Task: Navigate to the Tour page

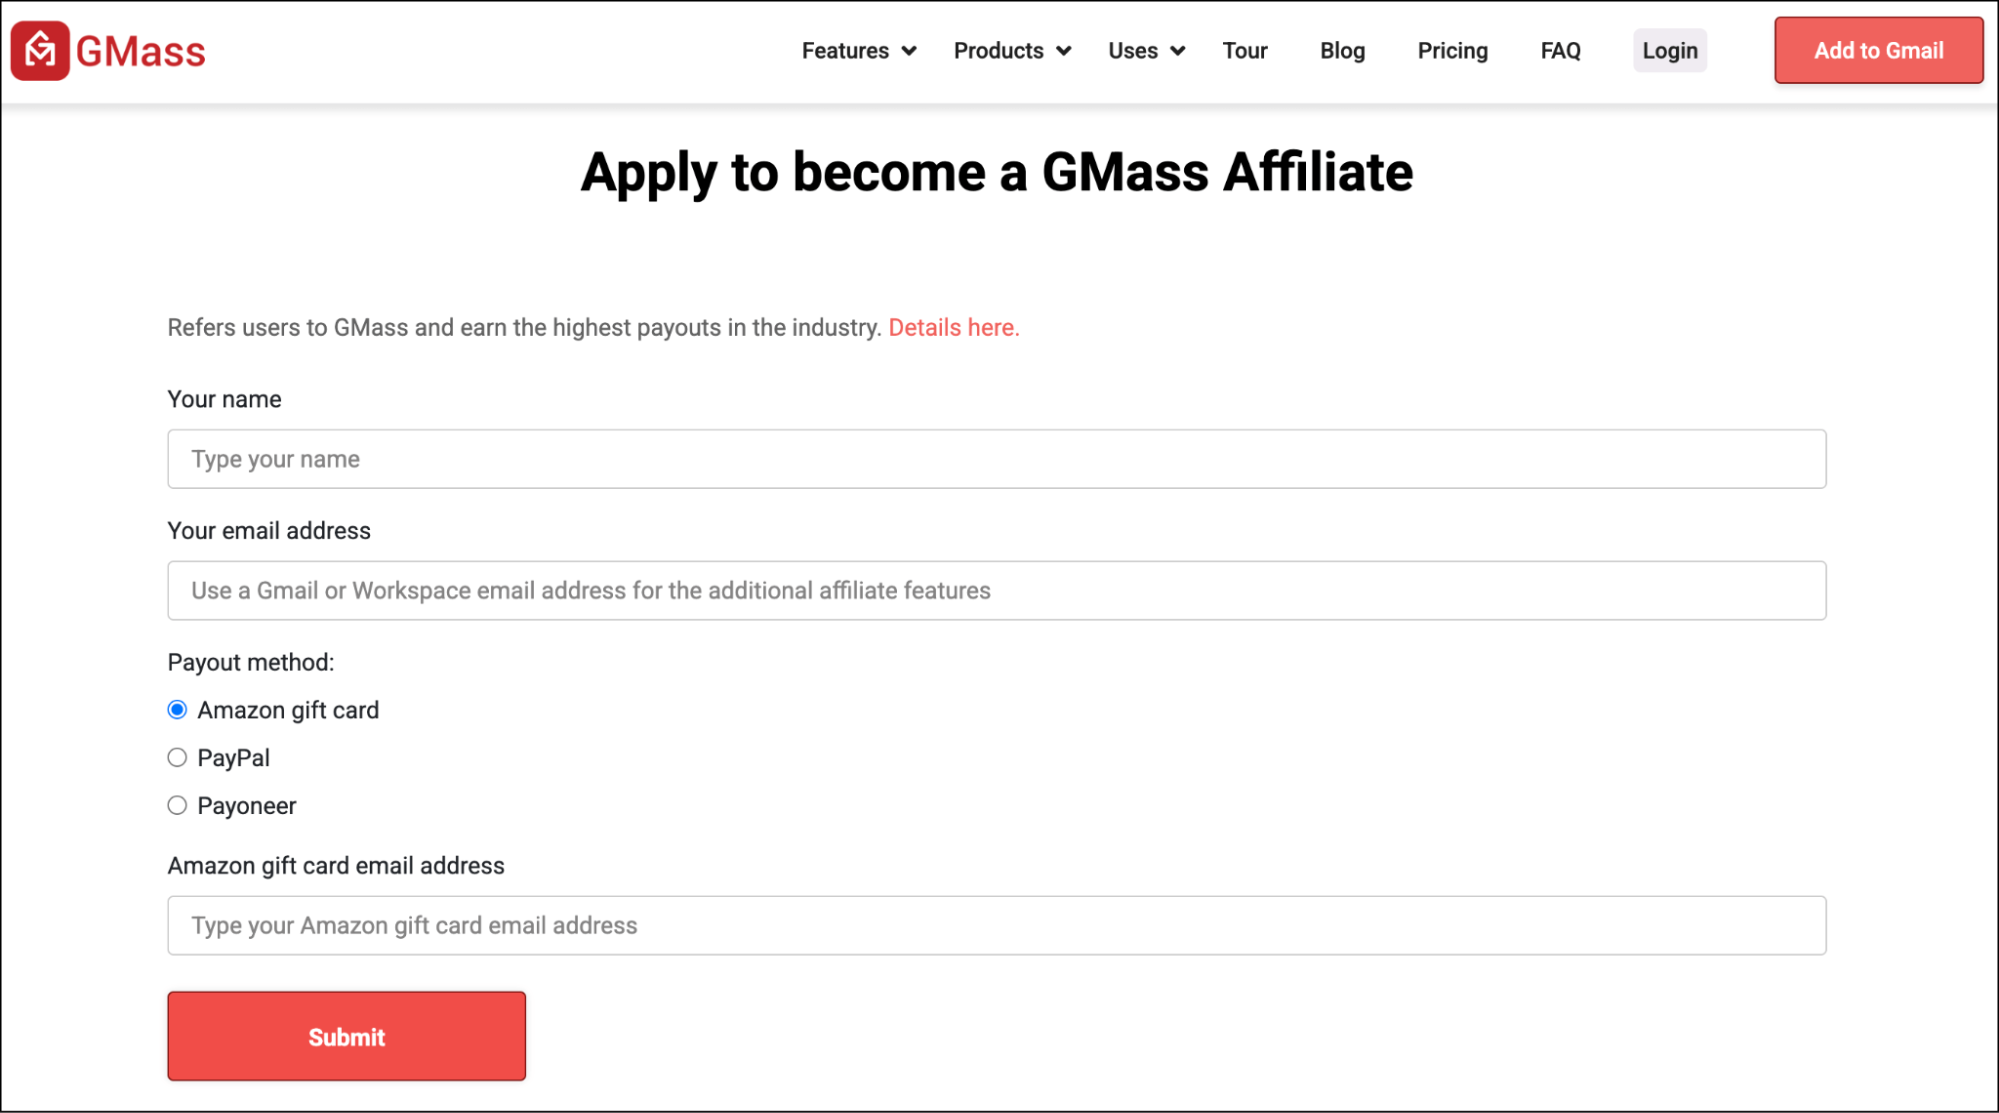Action: click(1244, 50)
